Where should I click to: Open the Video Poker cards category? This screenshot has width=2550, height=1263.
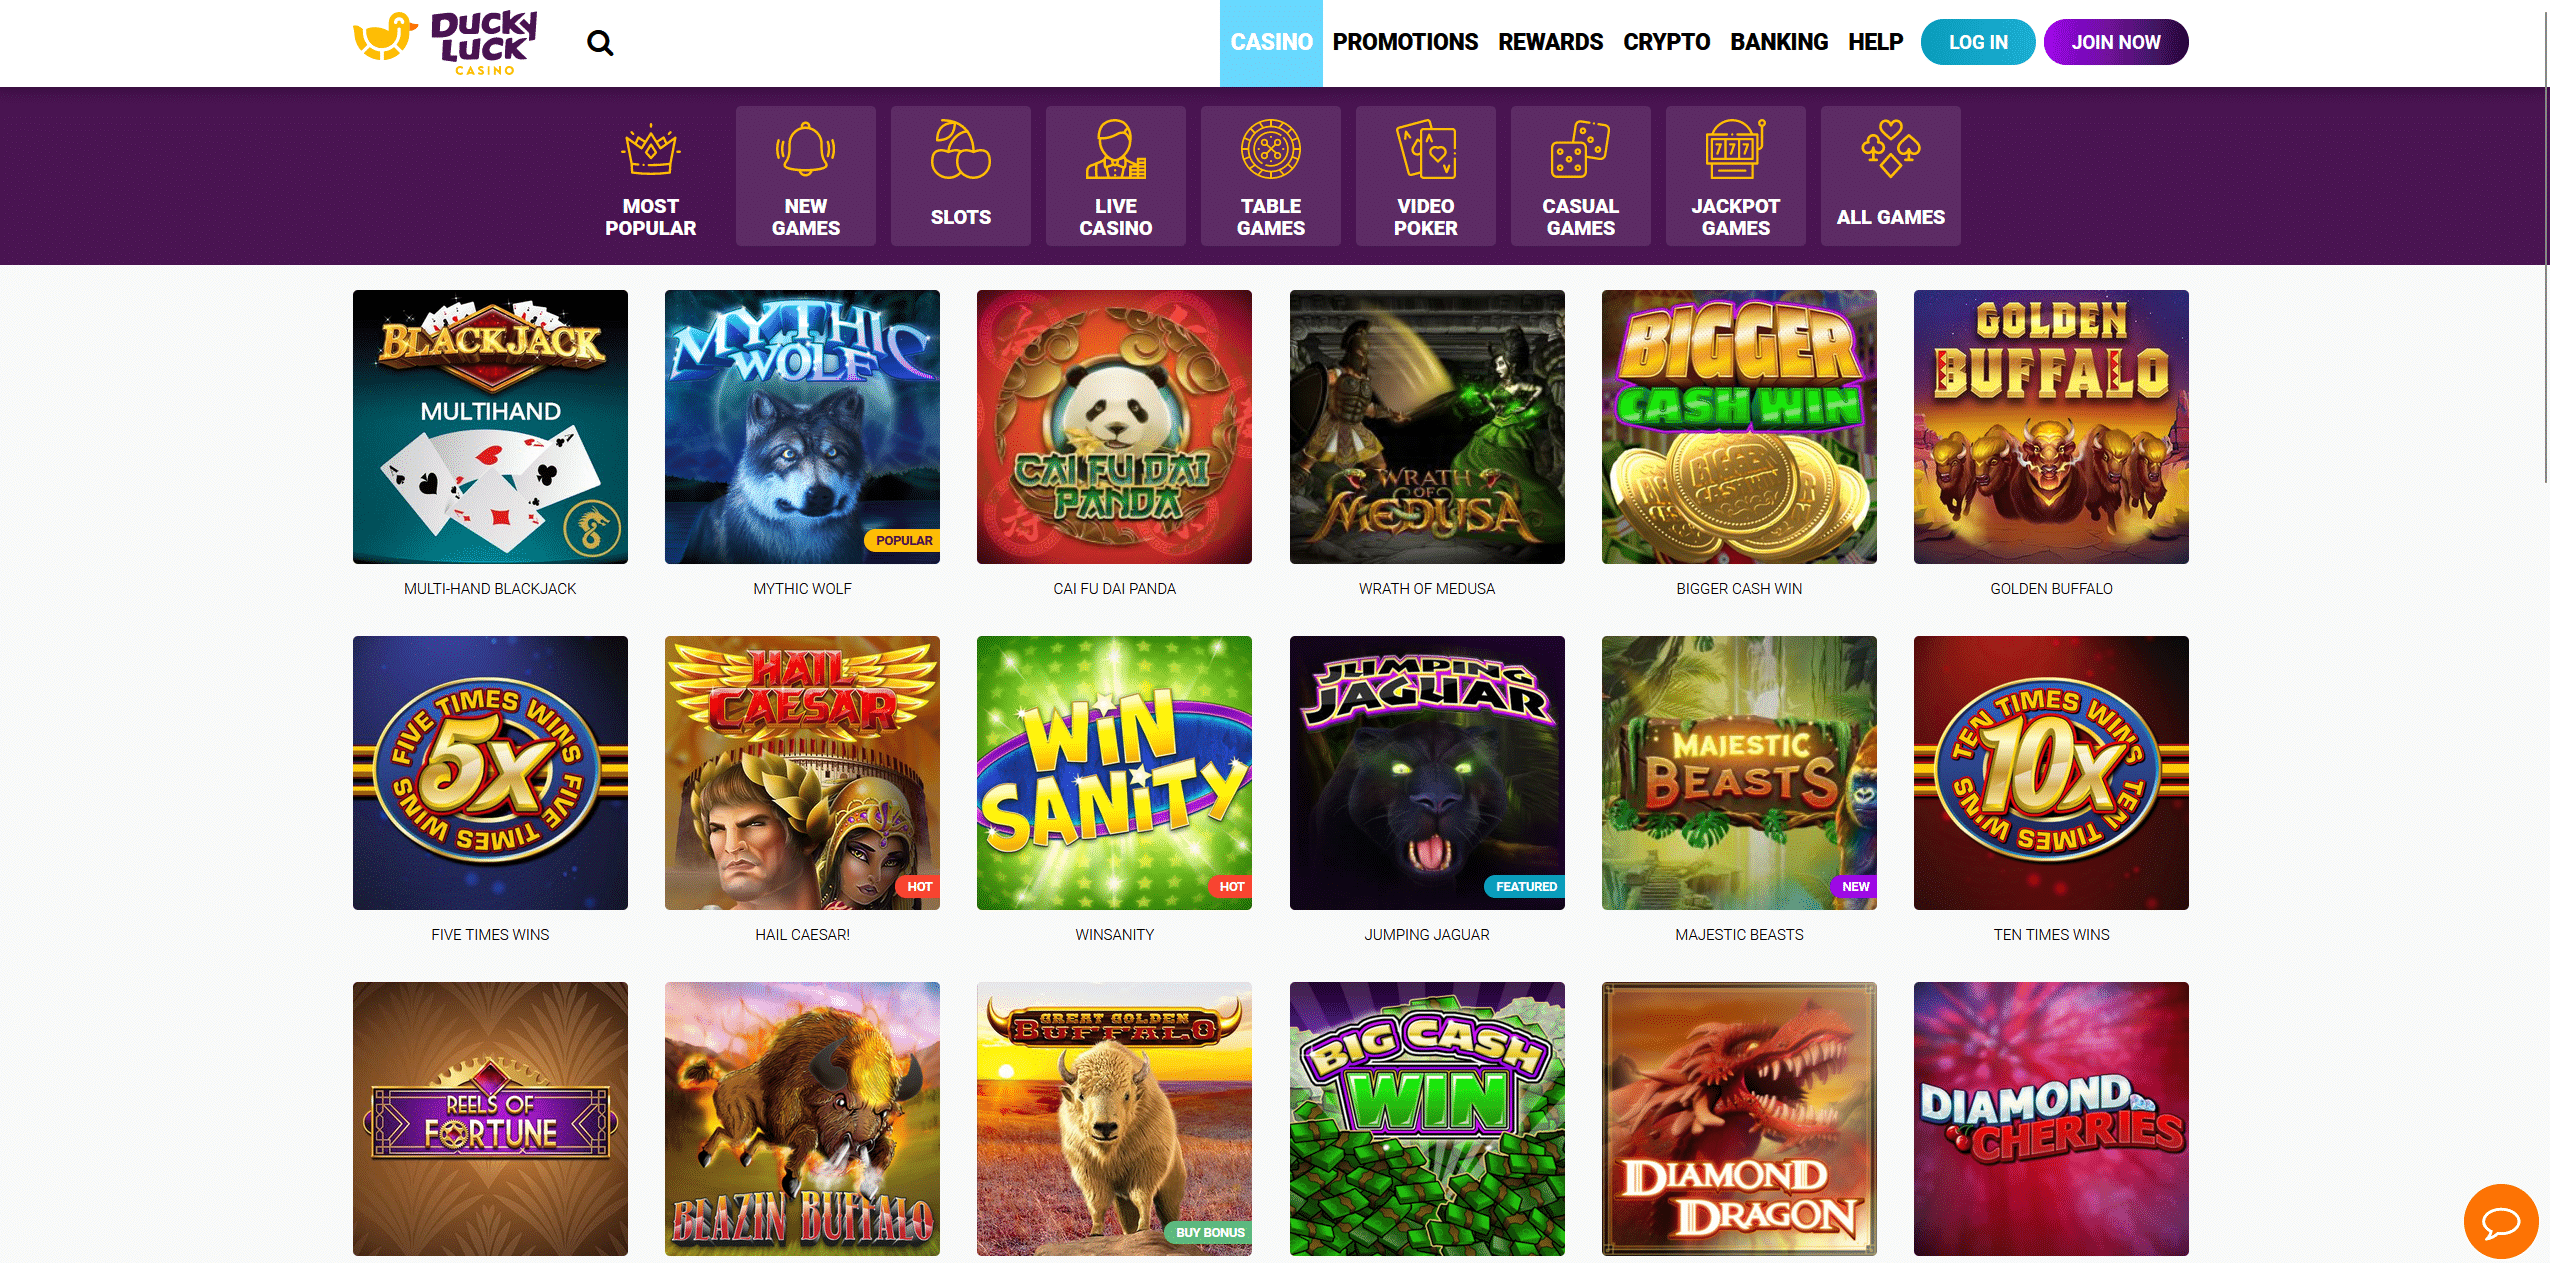pyautogui.click(x=1426, y=176)
